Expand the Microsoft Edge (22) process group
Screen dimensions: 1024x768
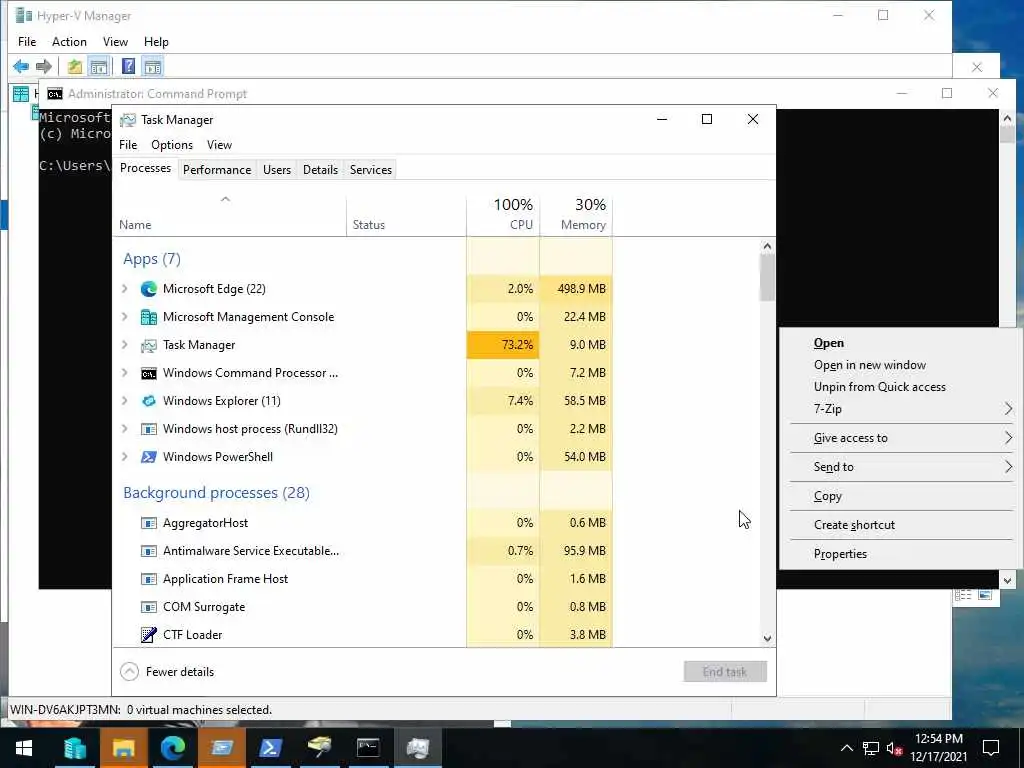(x=125, y=289)
